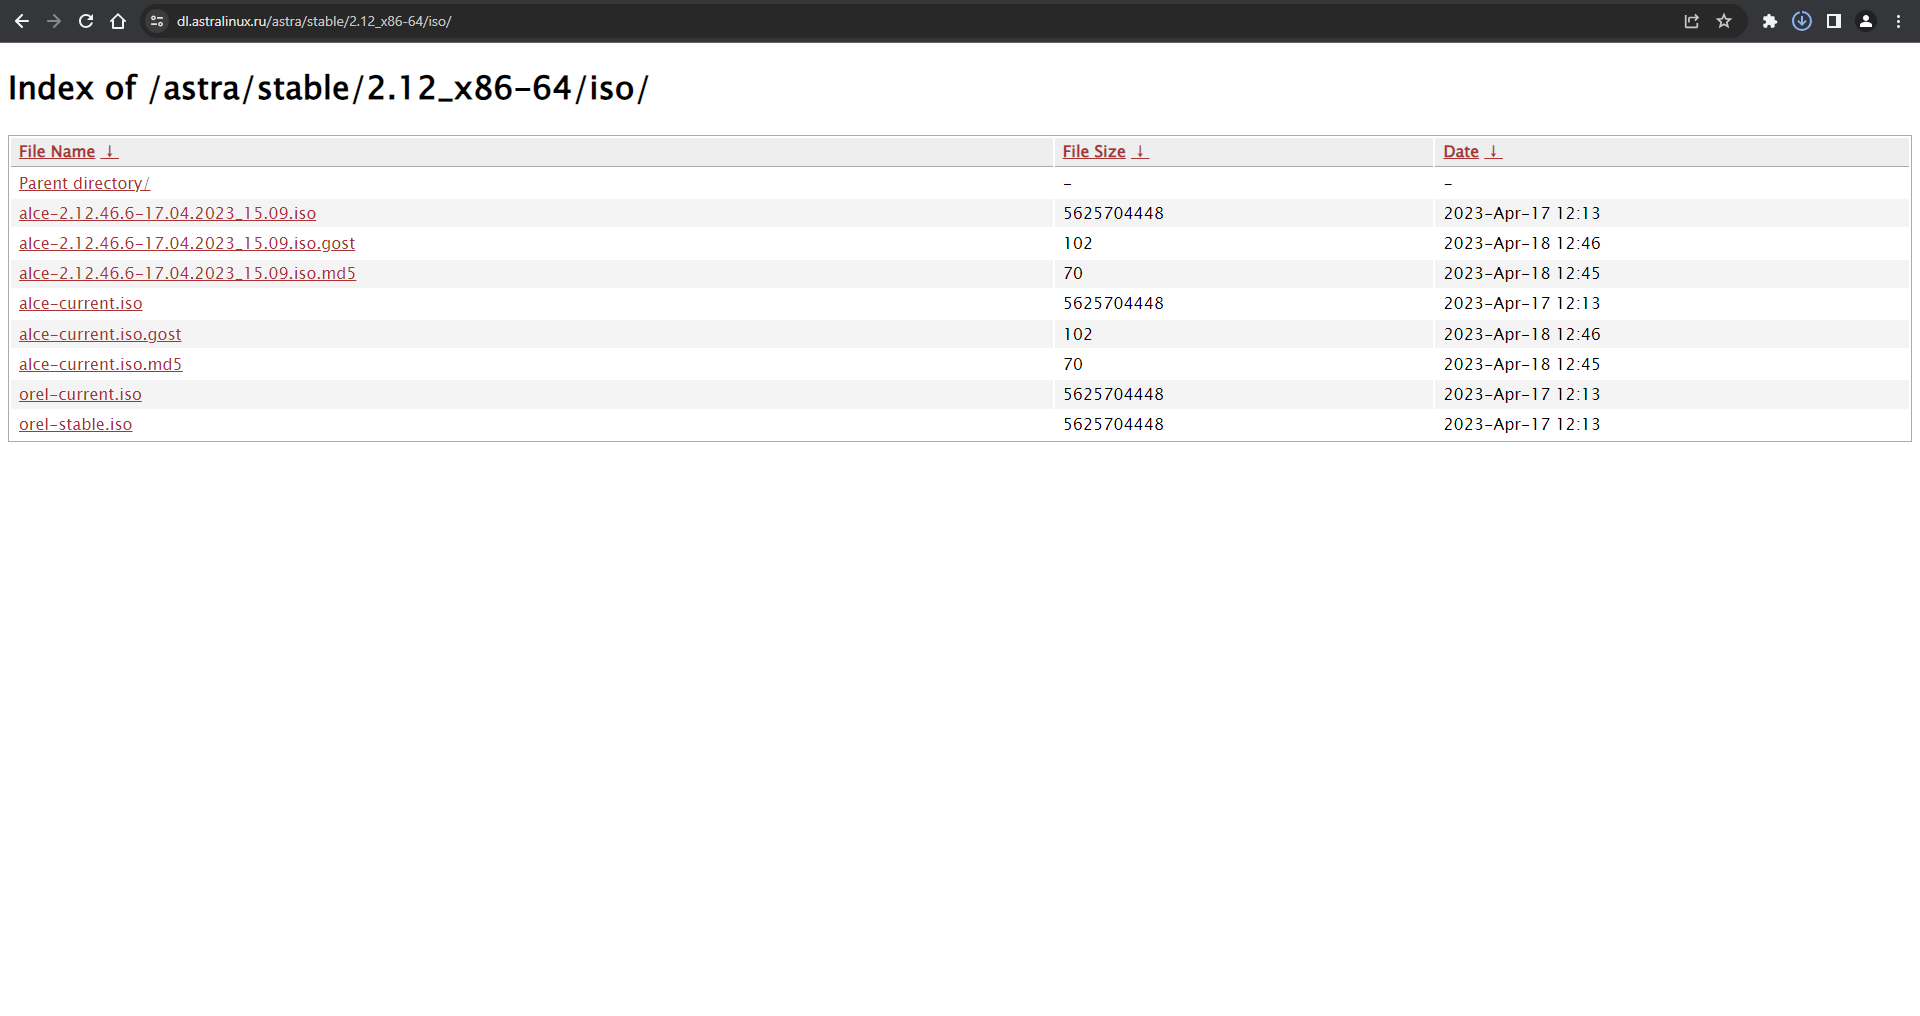Open the extensions puzzle icon
Image resolution: width=1920 pixels, height=1016 pixels.
[x=1770, y=21]
